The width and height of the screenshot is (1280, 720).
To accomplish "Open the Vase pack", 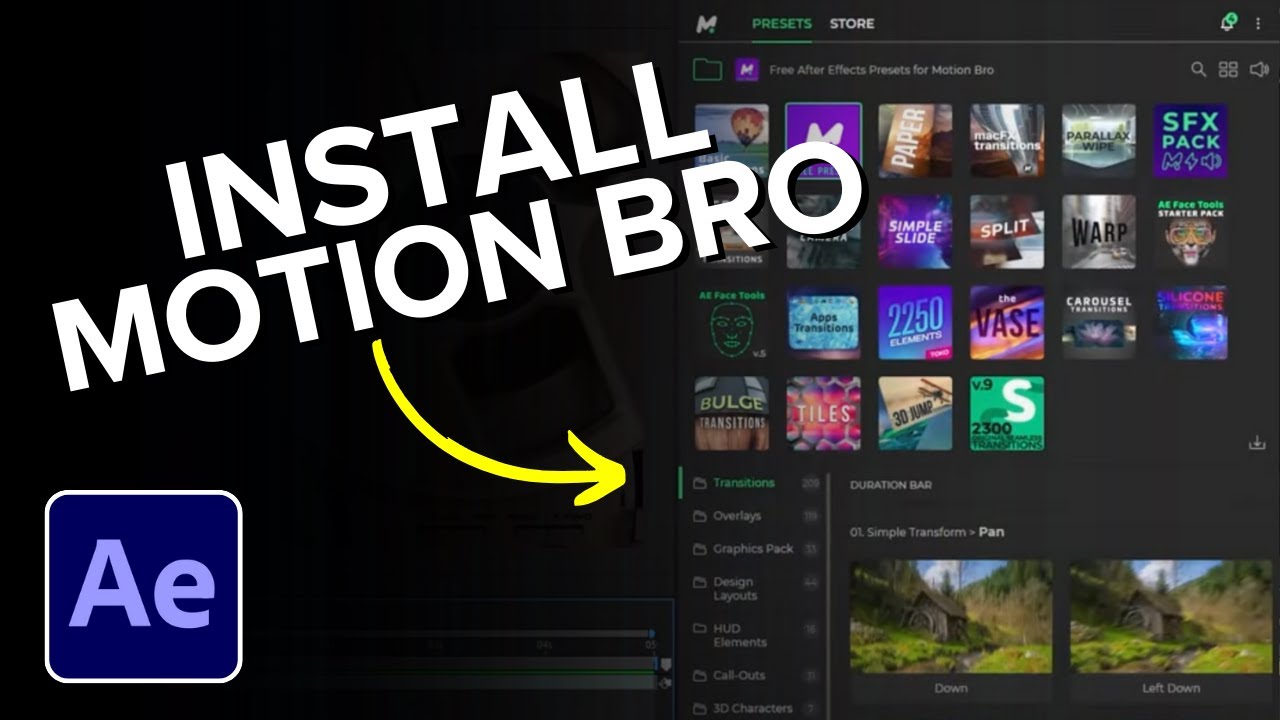I will 1007,323.
